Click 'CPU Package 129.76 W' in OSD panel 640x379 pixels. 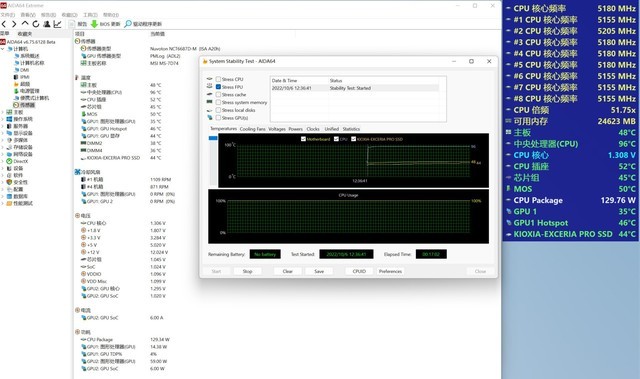tap(571, 200)
